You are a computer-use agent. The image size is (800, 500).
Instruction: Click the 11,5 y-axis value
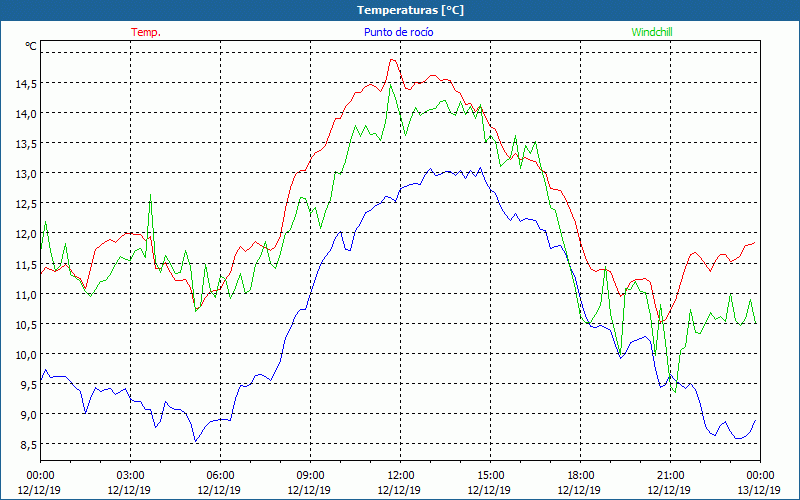pyautogui.click(x=26, y=265)
